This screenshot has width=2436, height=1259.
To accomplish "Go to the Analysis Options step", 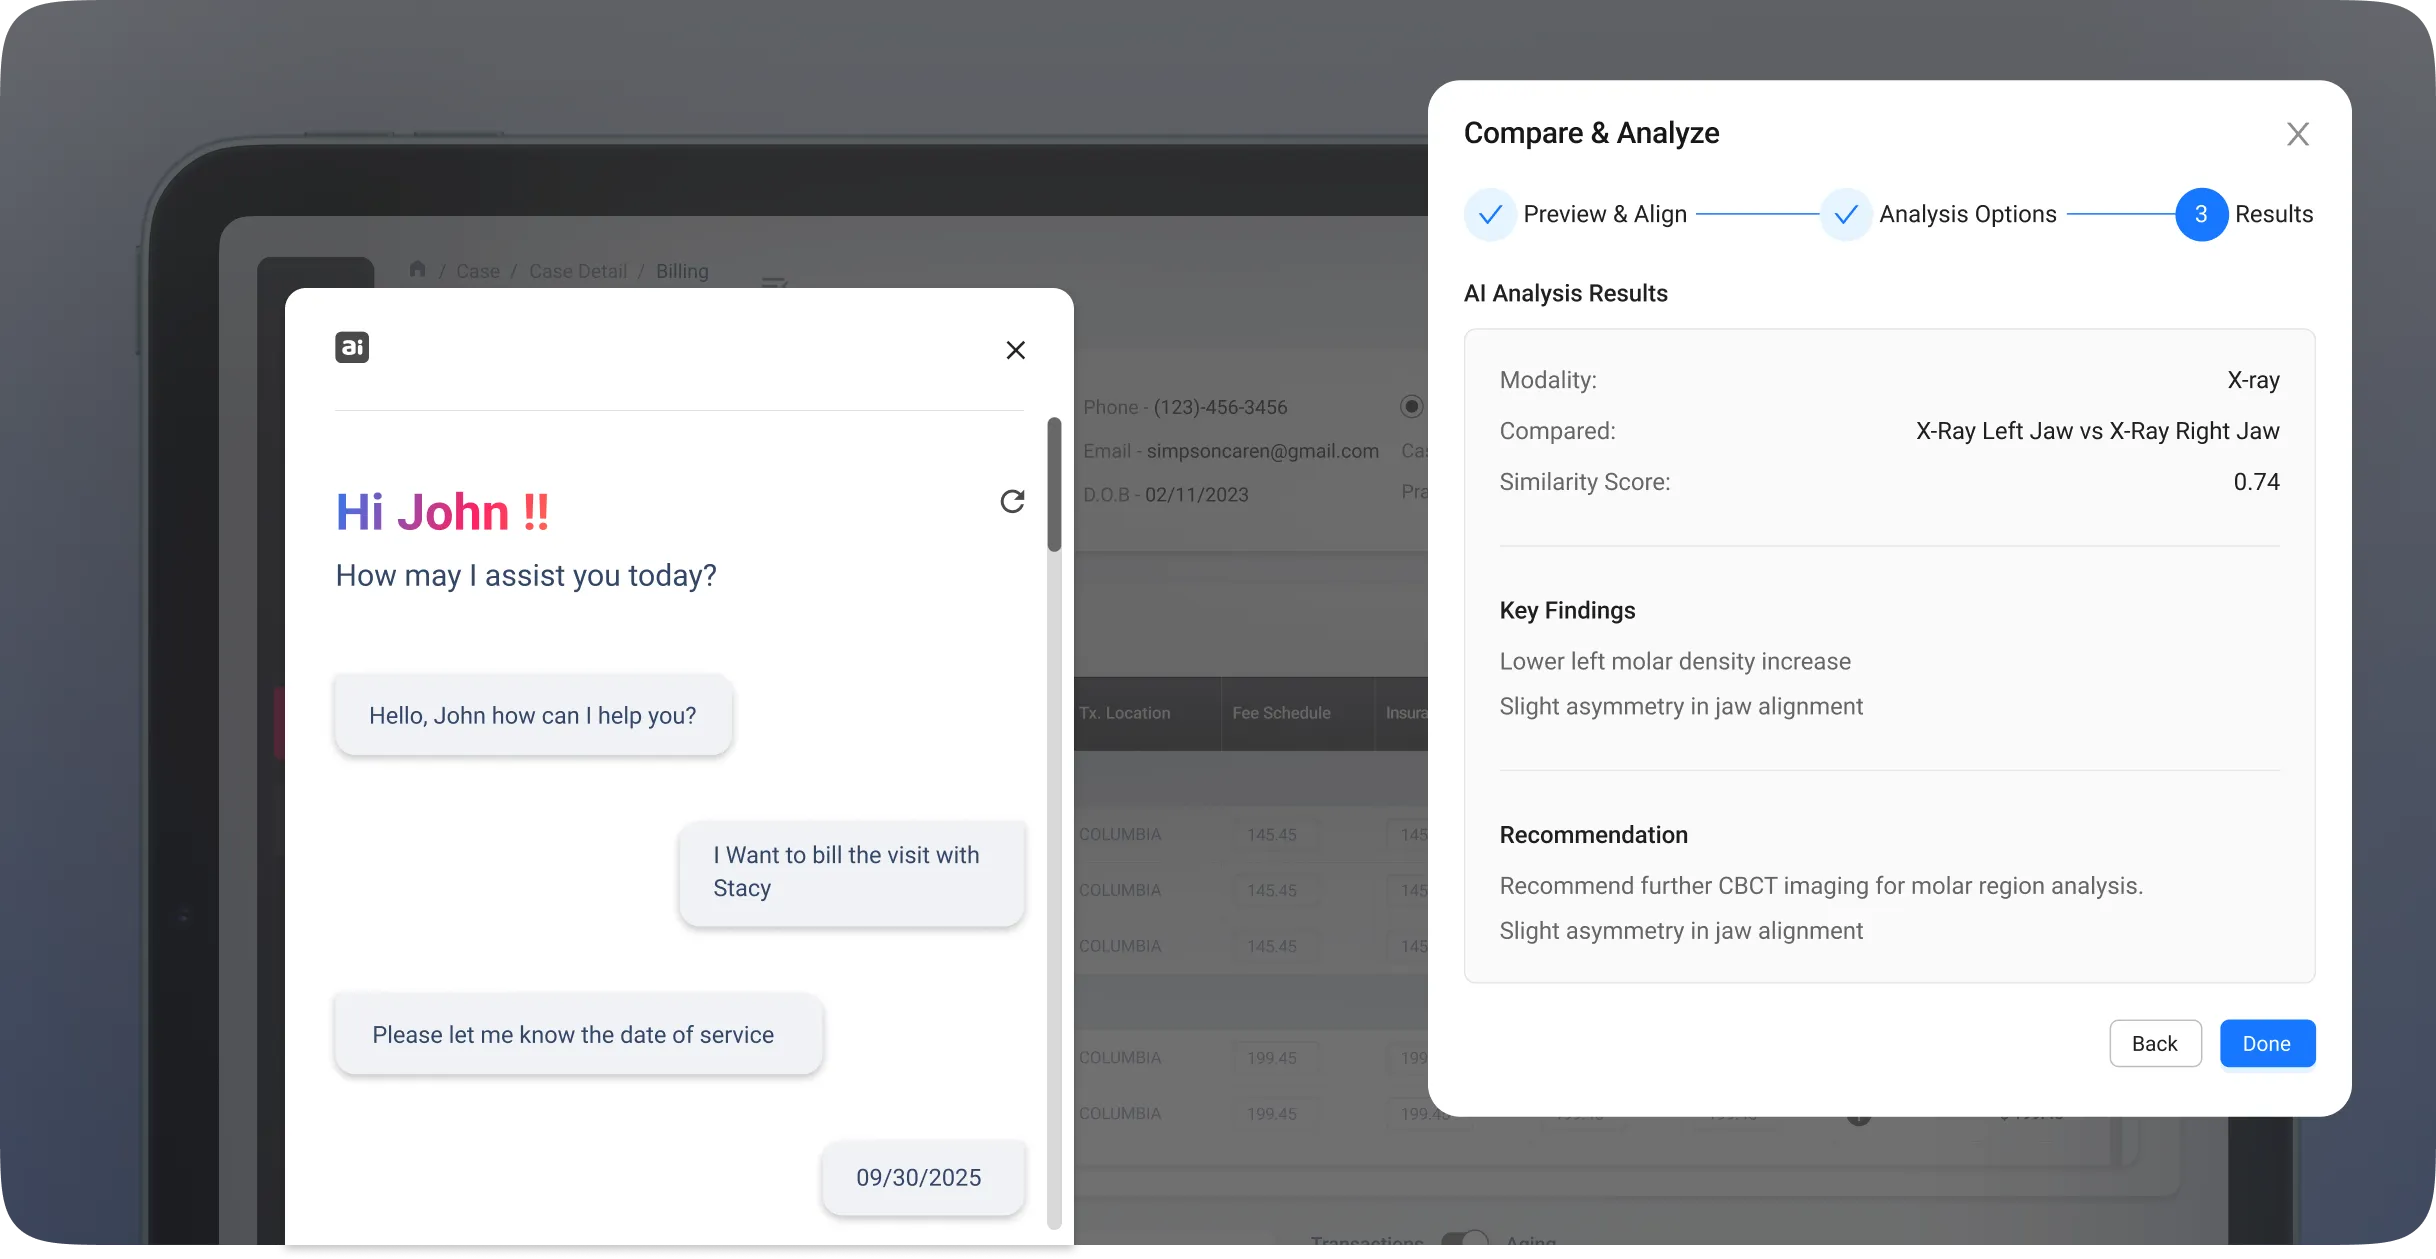I will pyautogui.click(x=1968, y=214).
